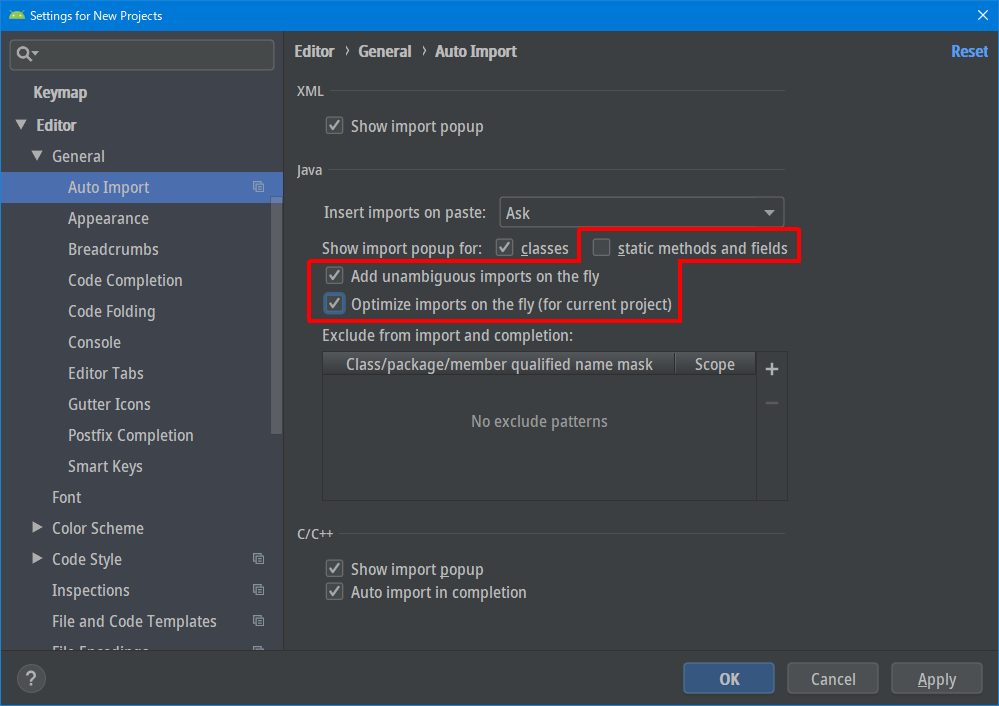Open the Insert imports on paste dropdown
This screenshot has width=999, height=706.
click(642, 213)
